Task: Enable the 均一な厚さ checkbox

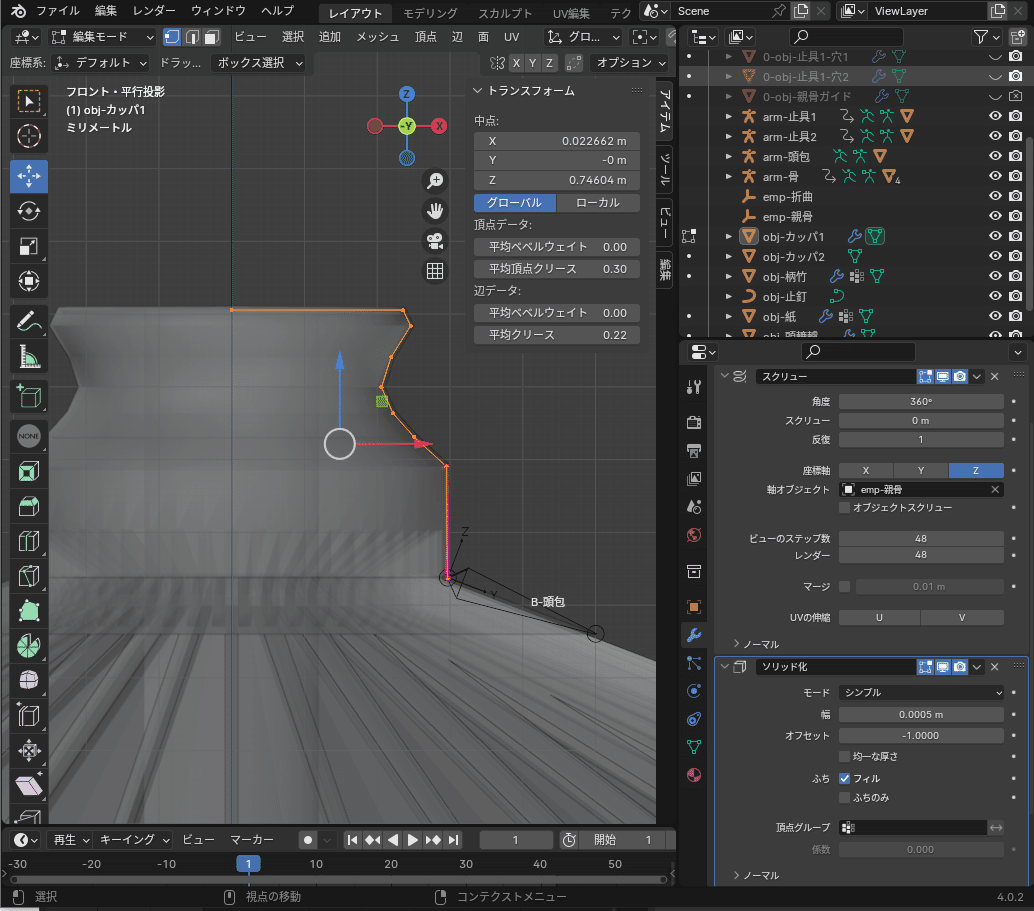Action: [844, 756]
